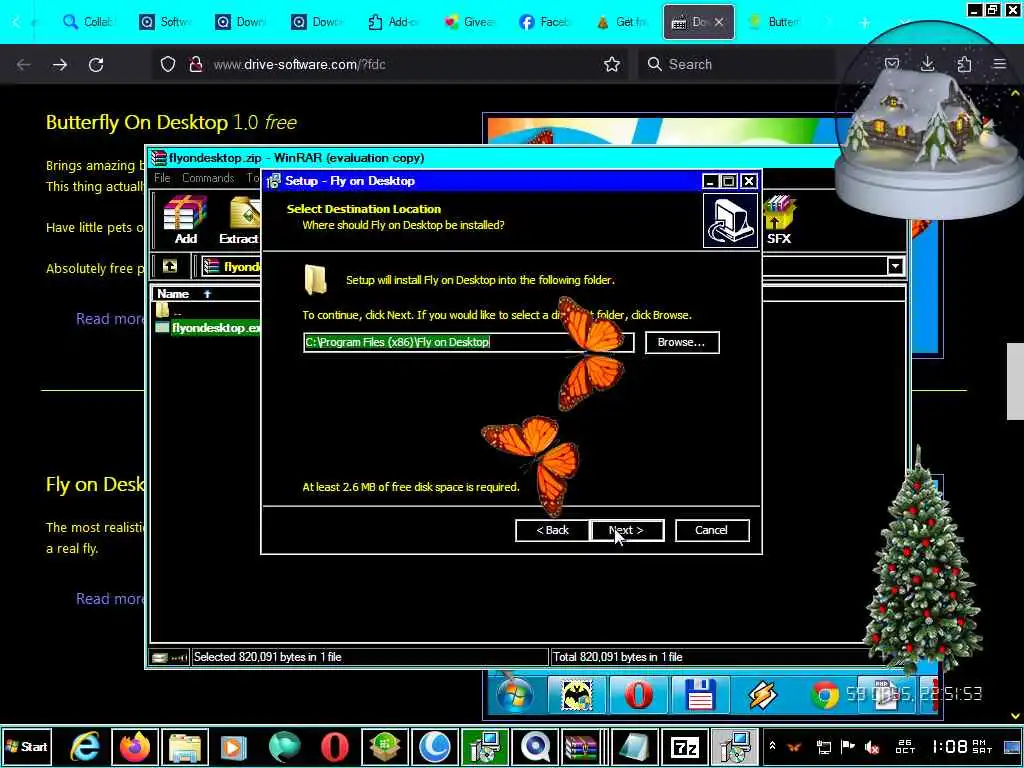Show hidden system tray icons
This screenshot has width=1024, height=768.
pos(772,746)
